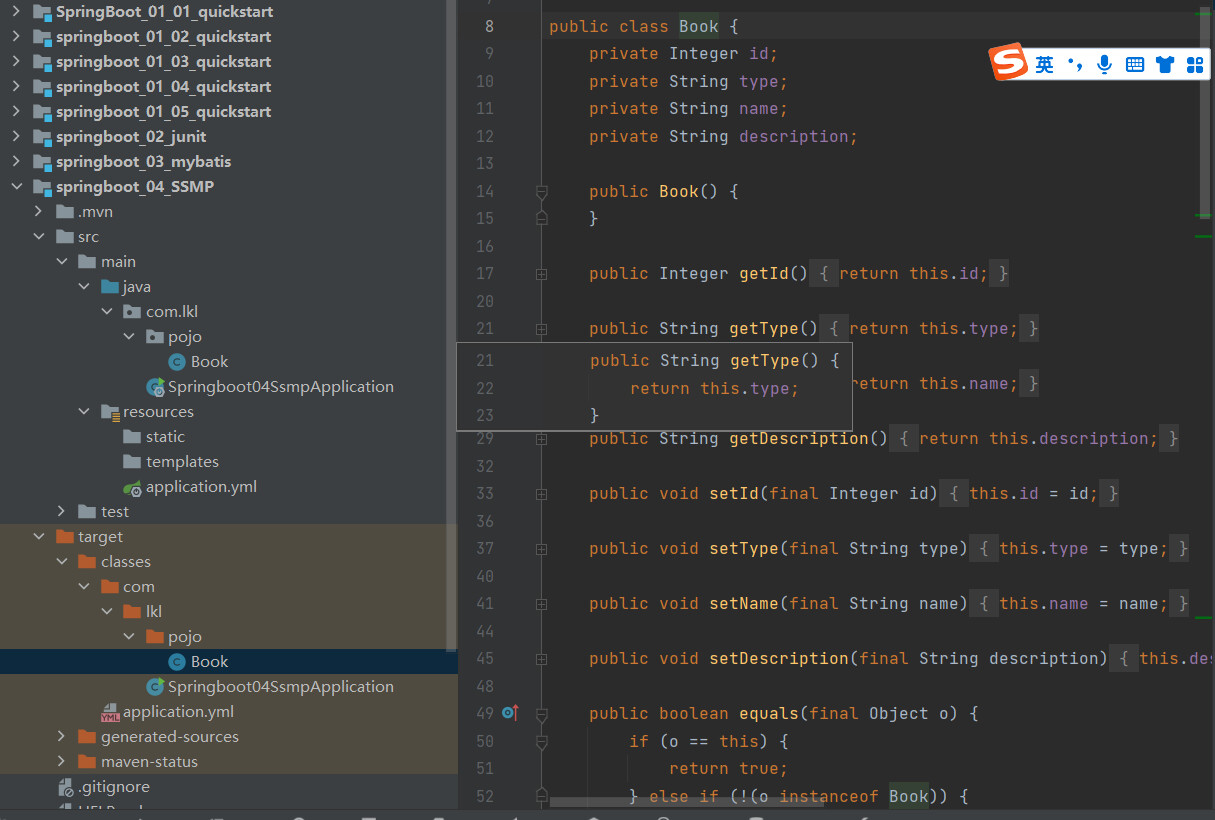The height and width of the screenshot is (820, 1215).
Task: Open Sogou soft keyboard icon
Action: click(x=1135, y=65)
